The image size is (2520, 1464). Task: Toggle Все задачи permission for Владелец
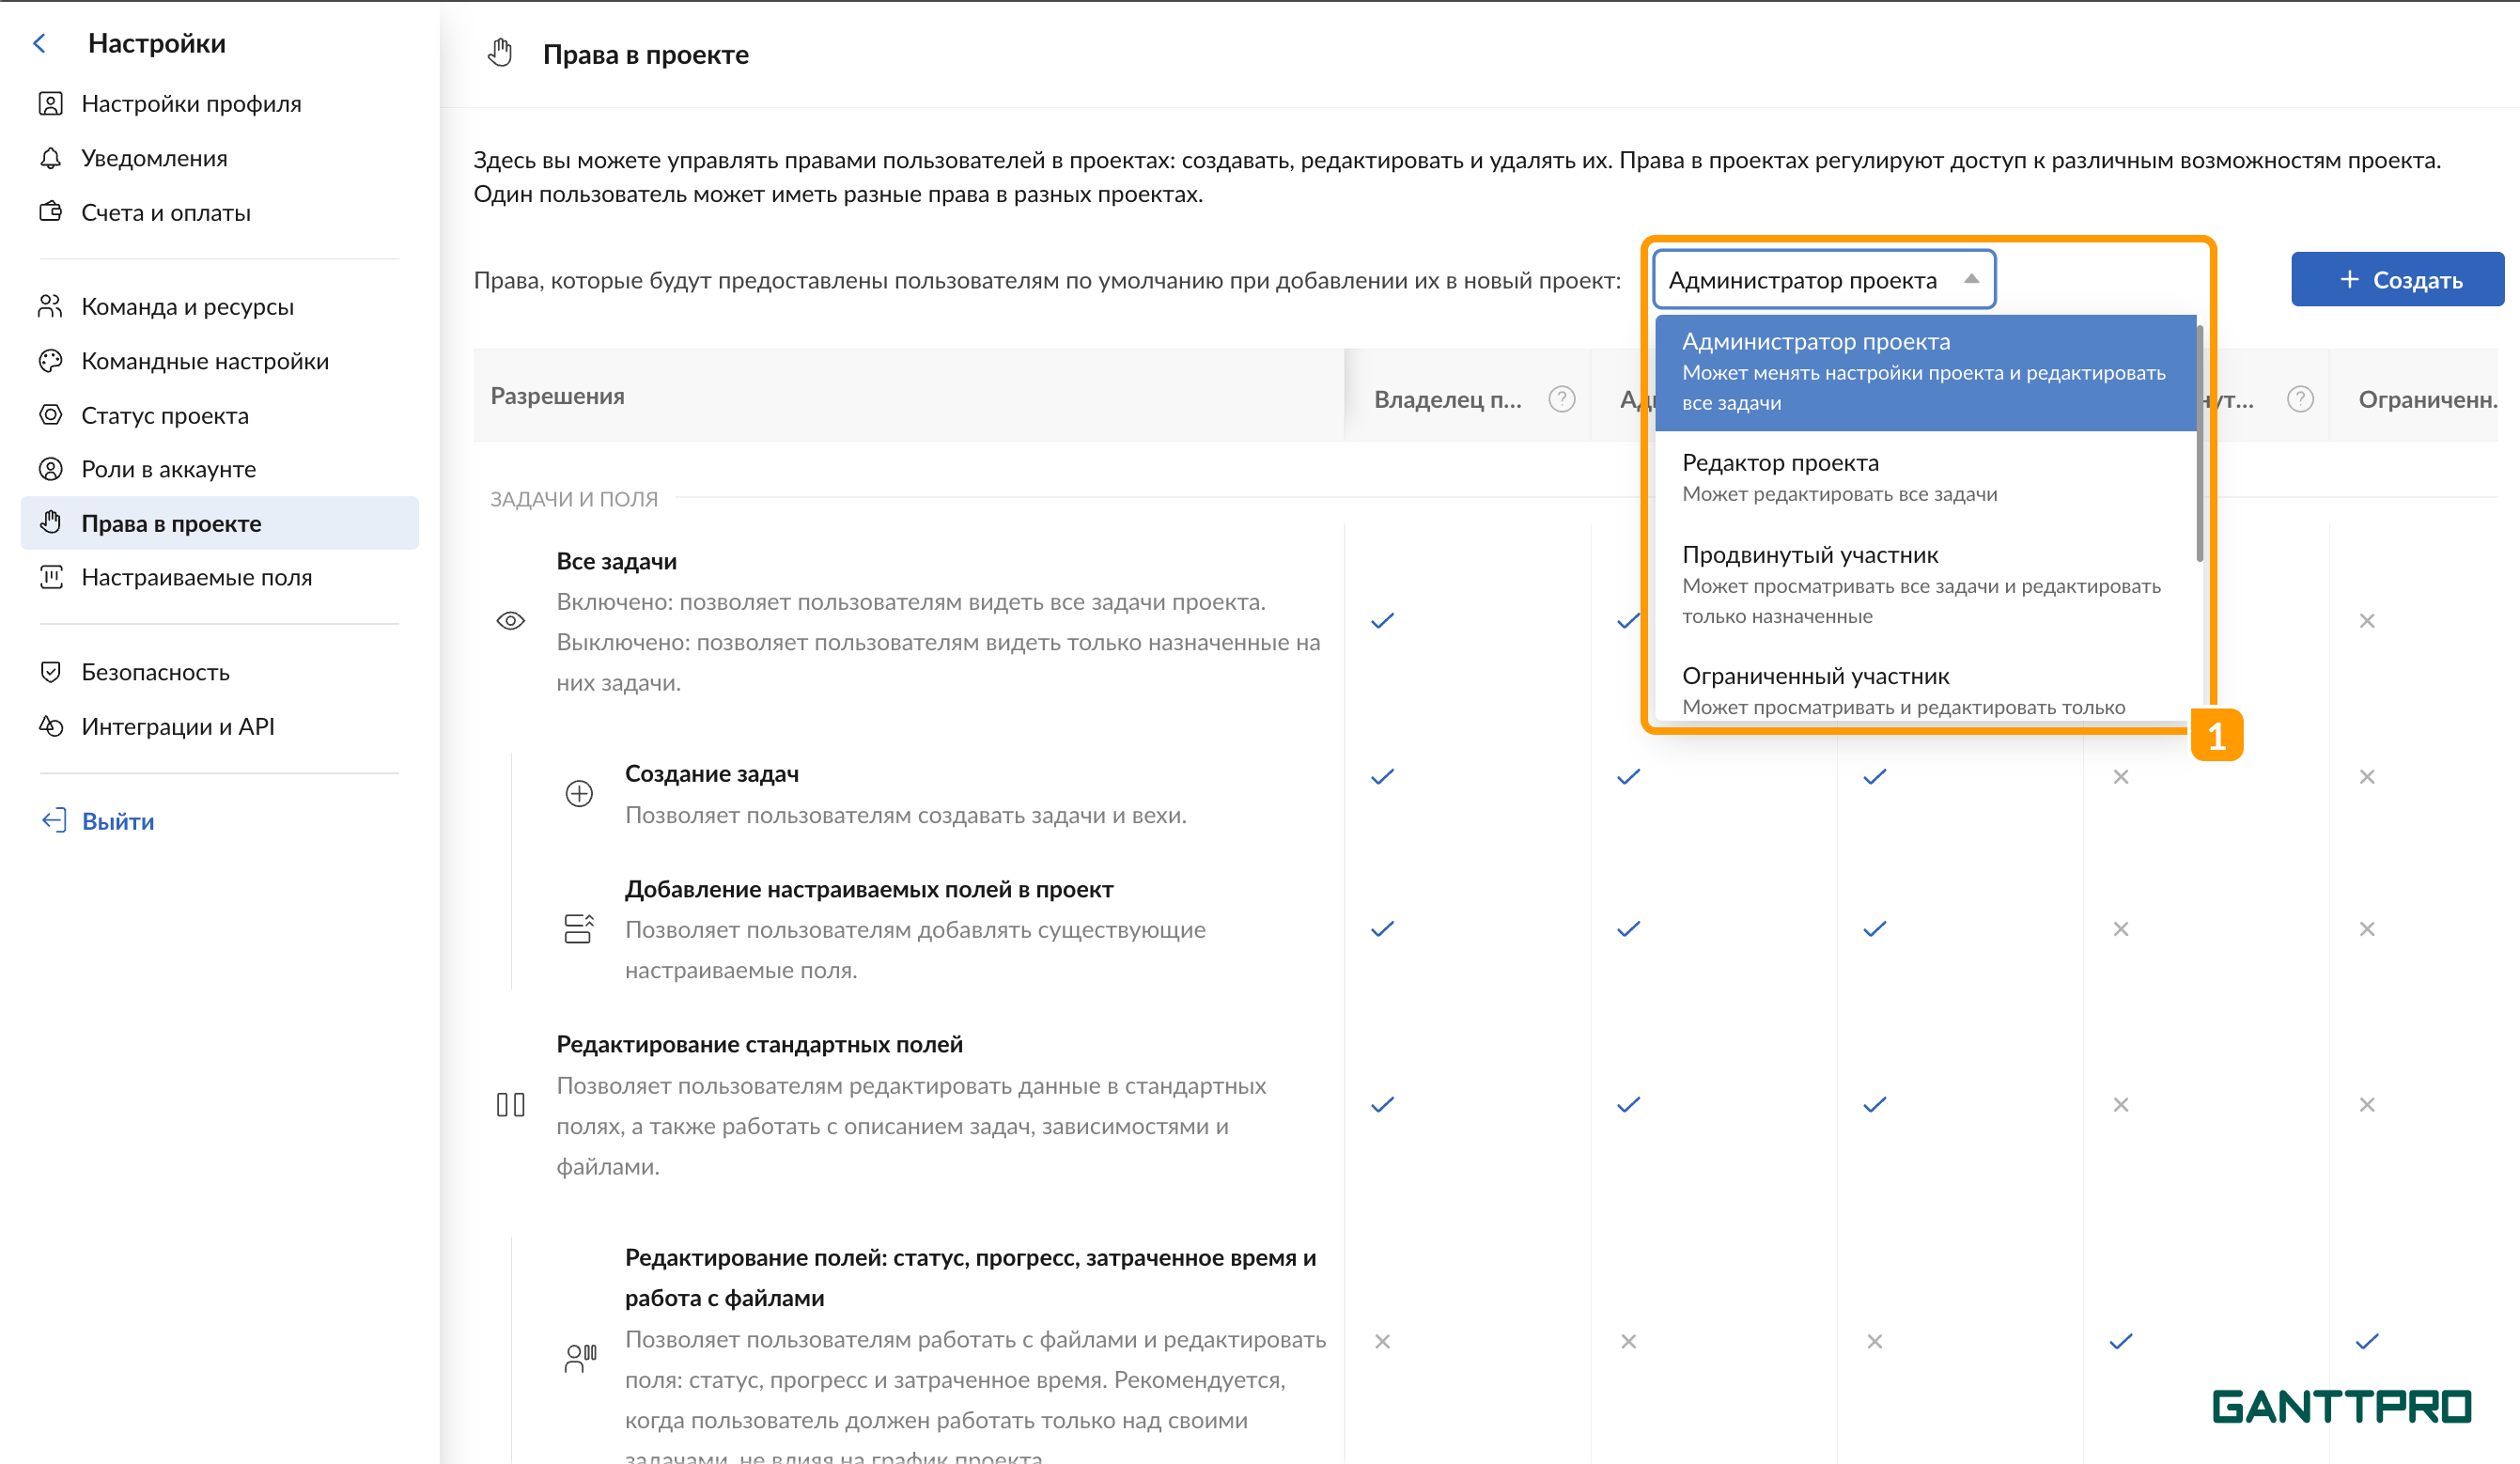click(x=1381, y=621)
